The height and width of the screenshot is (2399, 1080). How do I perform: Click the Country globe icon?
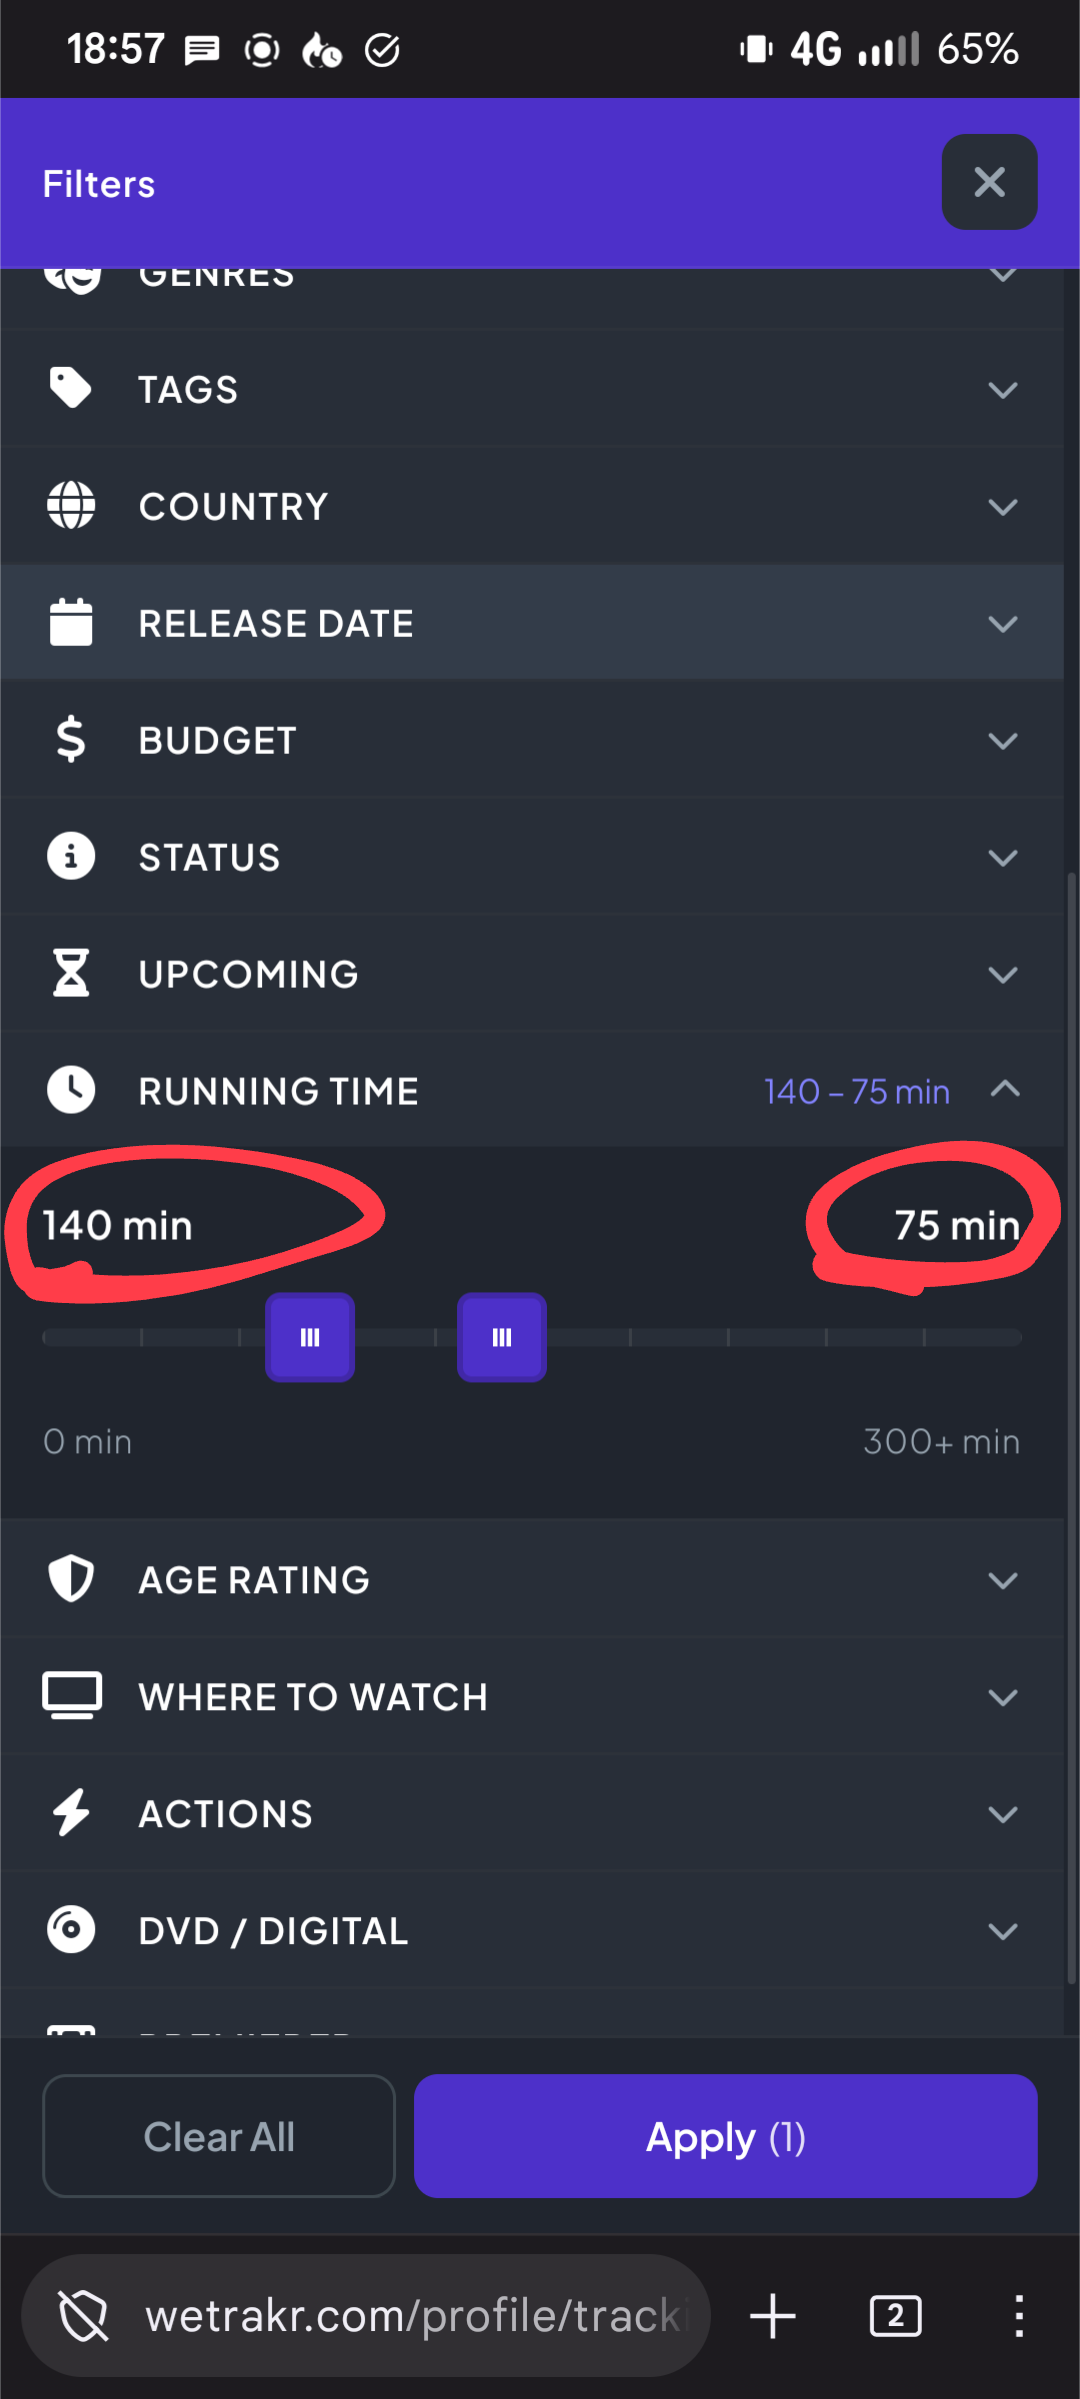point(71,505)
